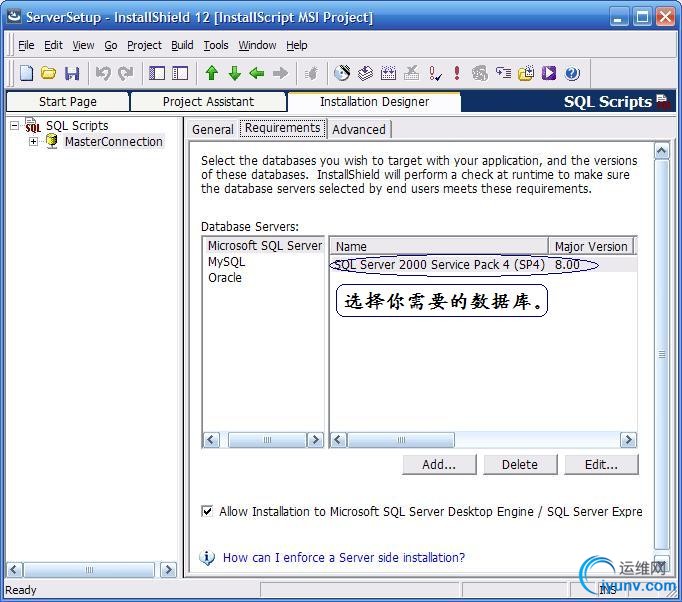Select Microsoft SQL Server in Database Servers
Image resolution: width=682 pixels, height=602 pixels.
[x=265, y=245]
